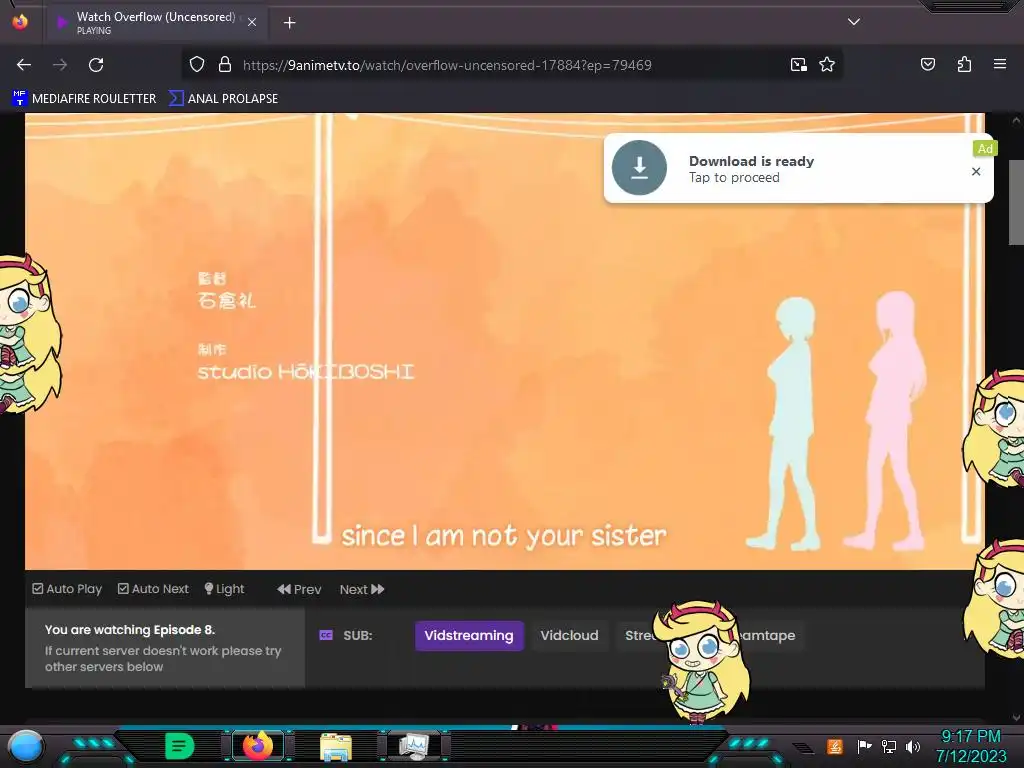View site security lock info

point(225,65)
